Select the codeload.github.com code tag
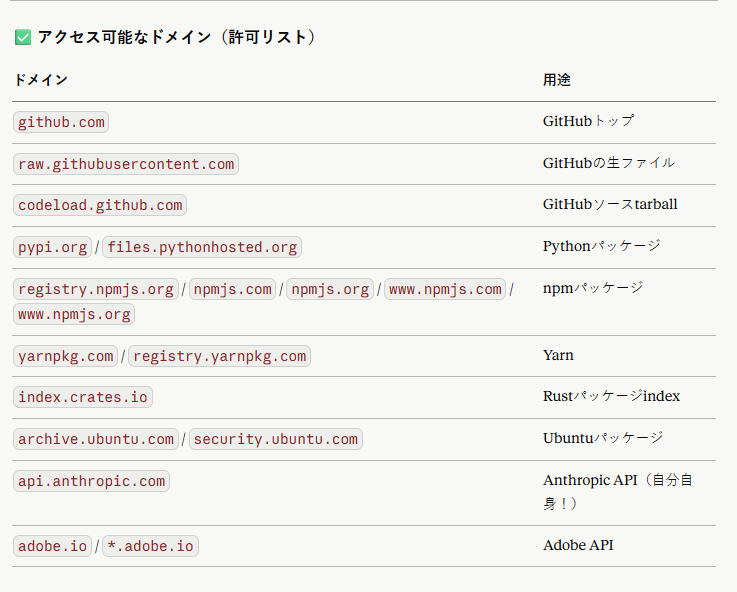The height and width of the screenshot is (592, 737). pyautogui.click(x=100, y=205)
